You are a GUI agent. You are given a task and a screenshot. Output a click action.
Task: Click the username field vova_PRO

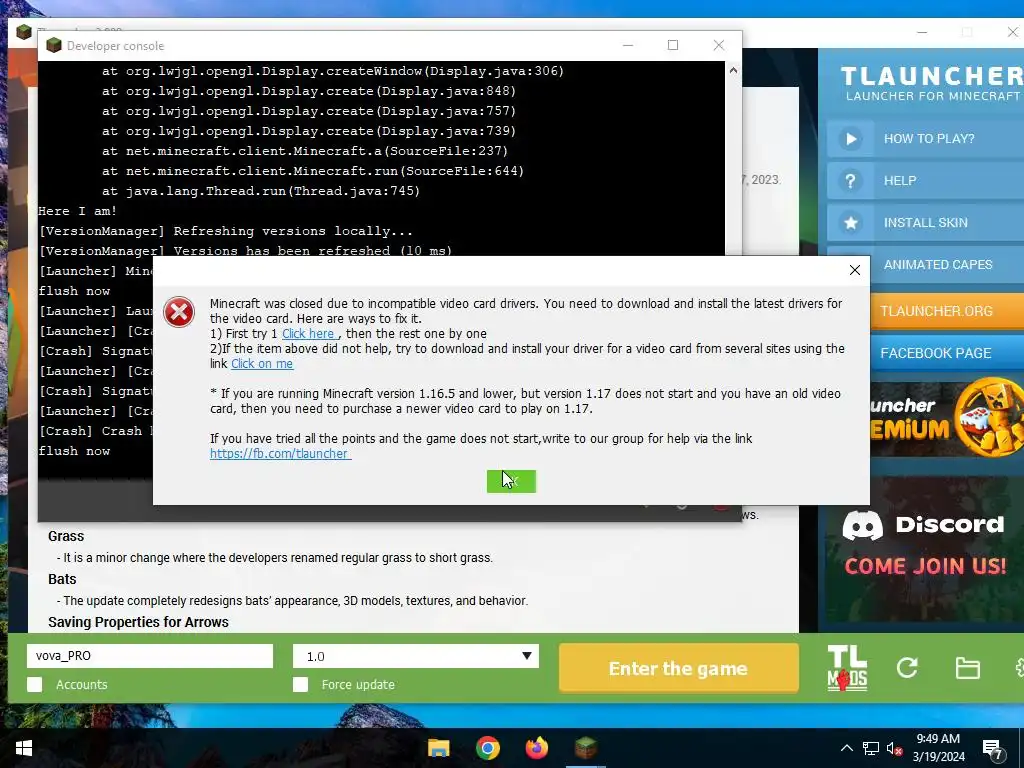coord(150,656)
